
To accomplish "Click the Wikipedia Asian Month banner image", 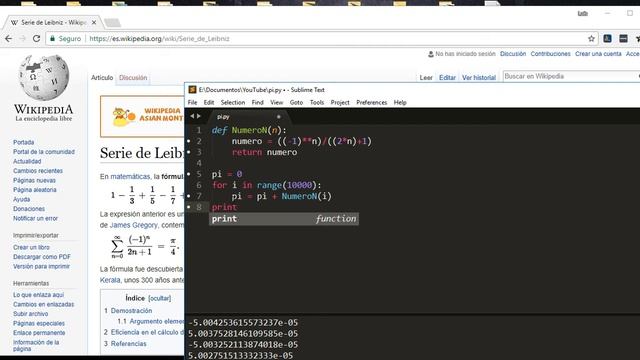I will click(142, 116).
